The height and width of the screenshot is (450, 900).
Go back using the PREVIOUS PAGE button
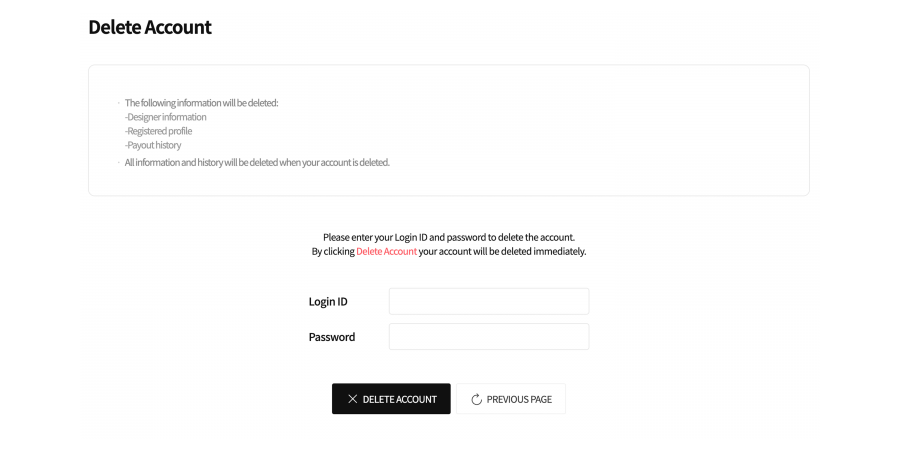[x=511, y=399]
